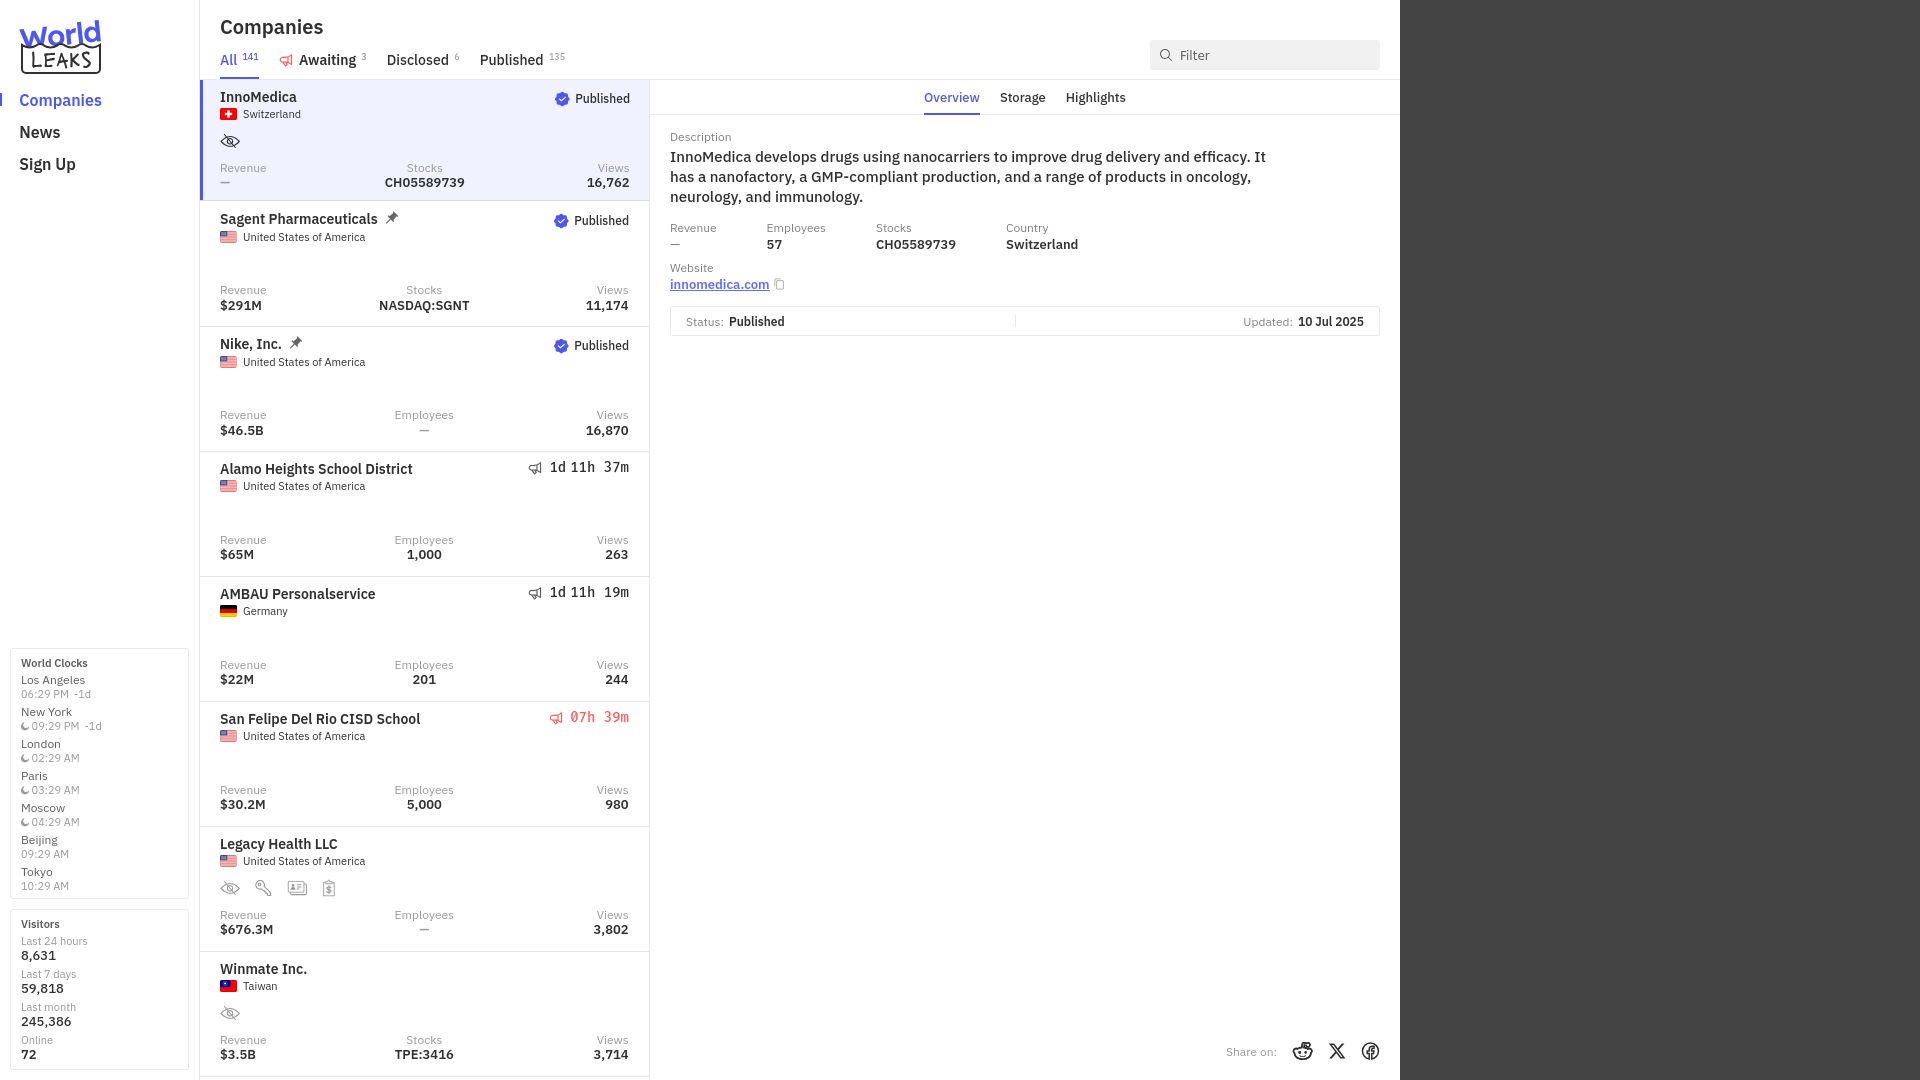The width and height of the screenshot is (1920, 1080).
Task: Click the World Leaks logo
Action: (60, 47)
